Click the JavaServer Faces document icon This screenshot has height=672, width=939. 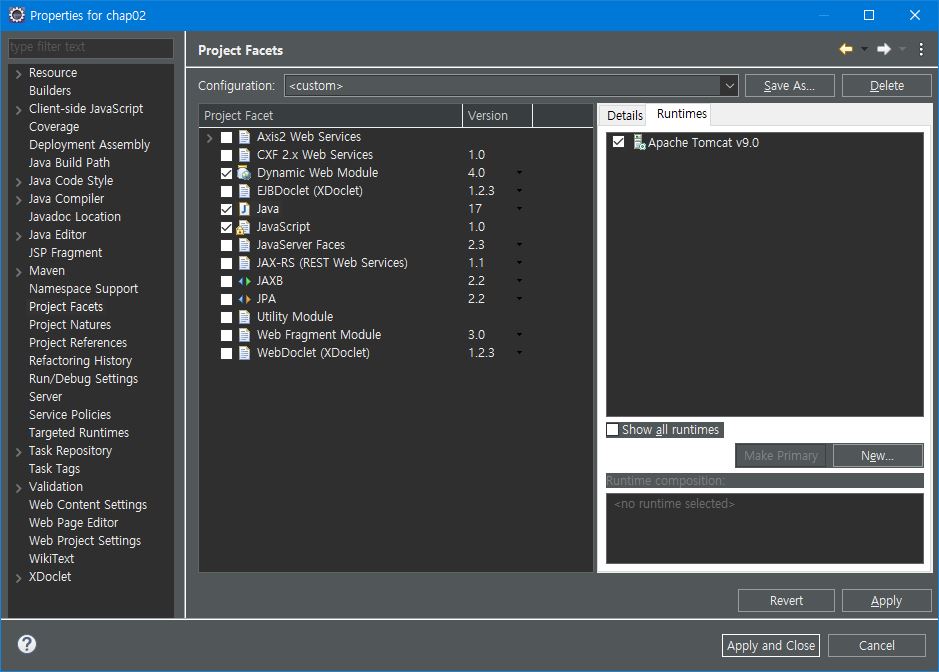click(244, 245)
